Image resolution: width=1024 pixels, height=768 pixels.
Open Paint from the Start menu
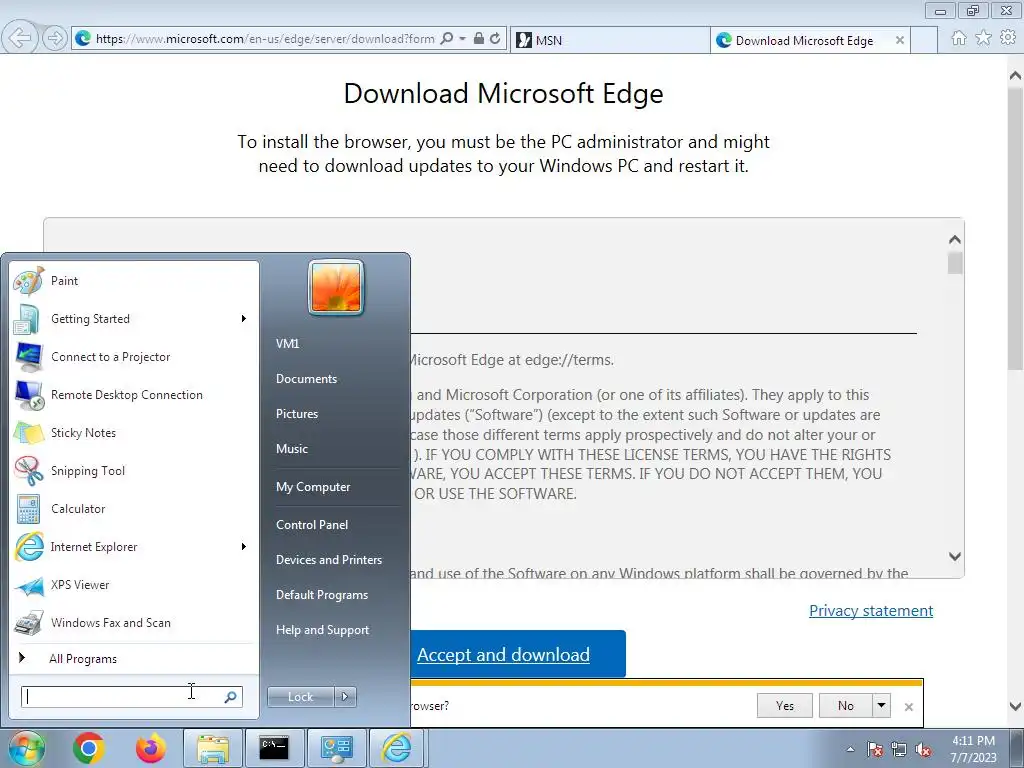pyautogui.click(x=133, y=281)
